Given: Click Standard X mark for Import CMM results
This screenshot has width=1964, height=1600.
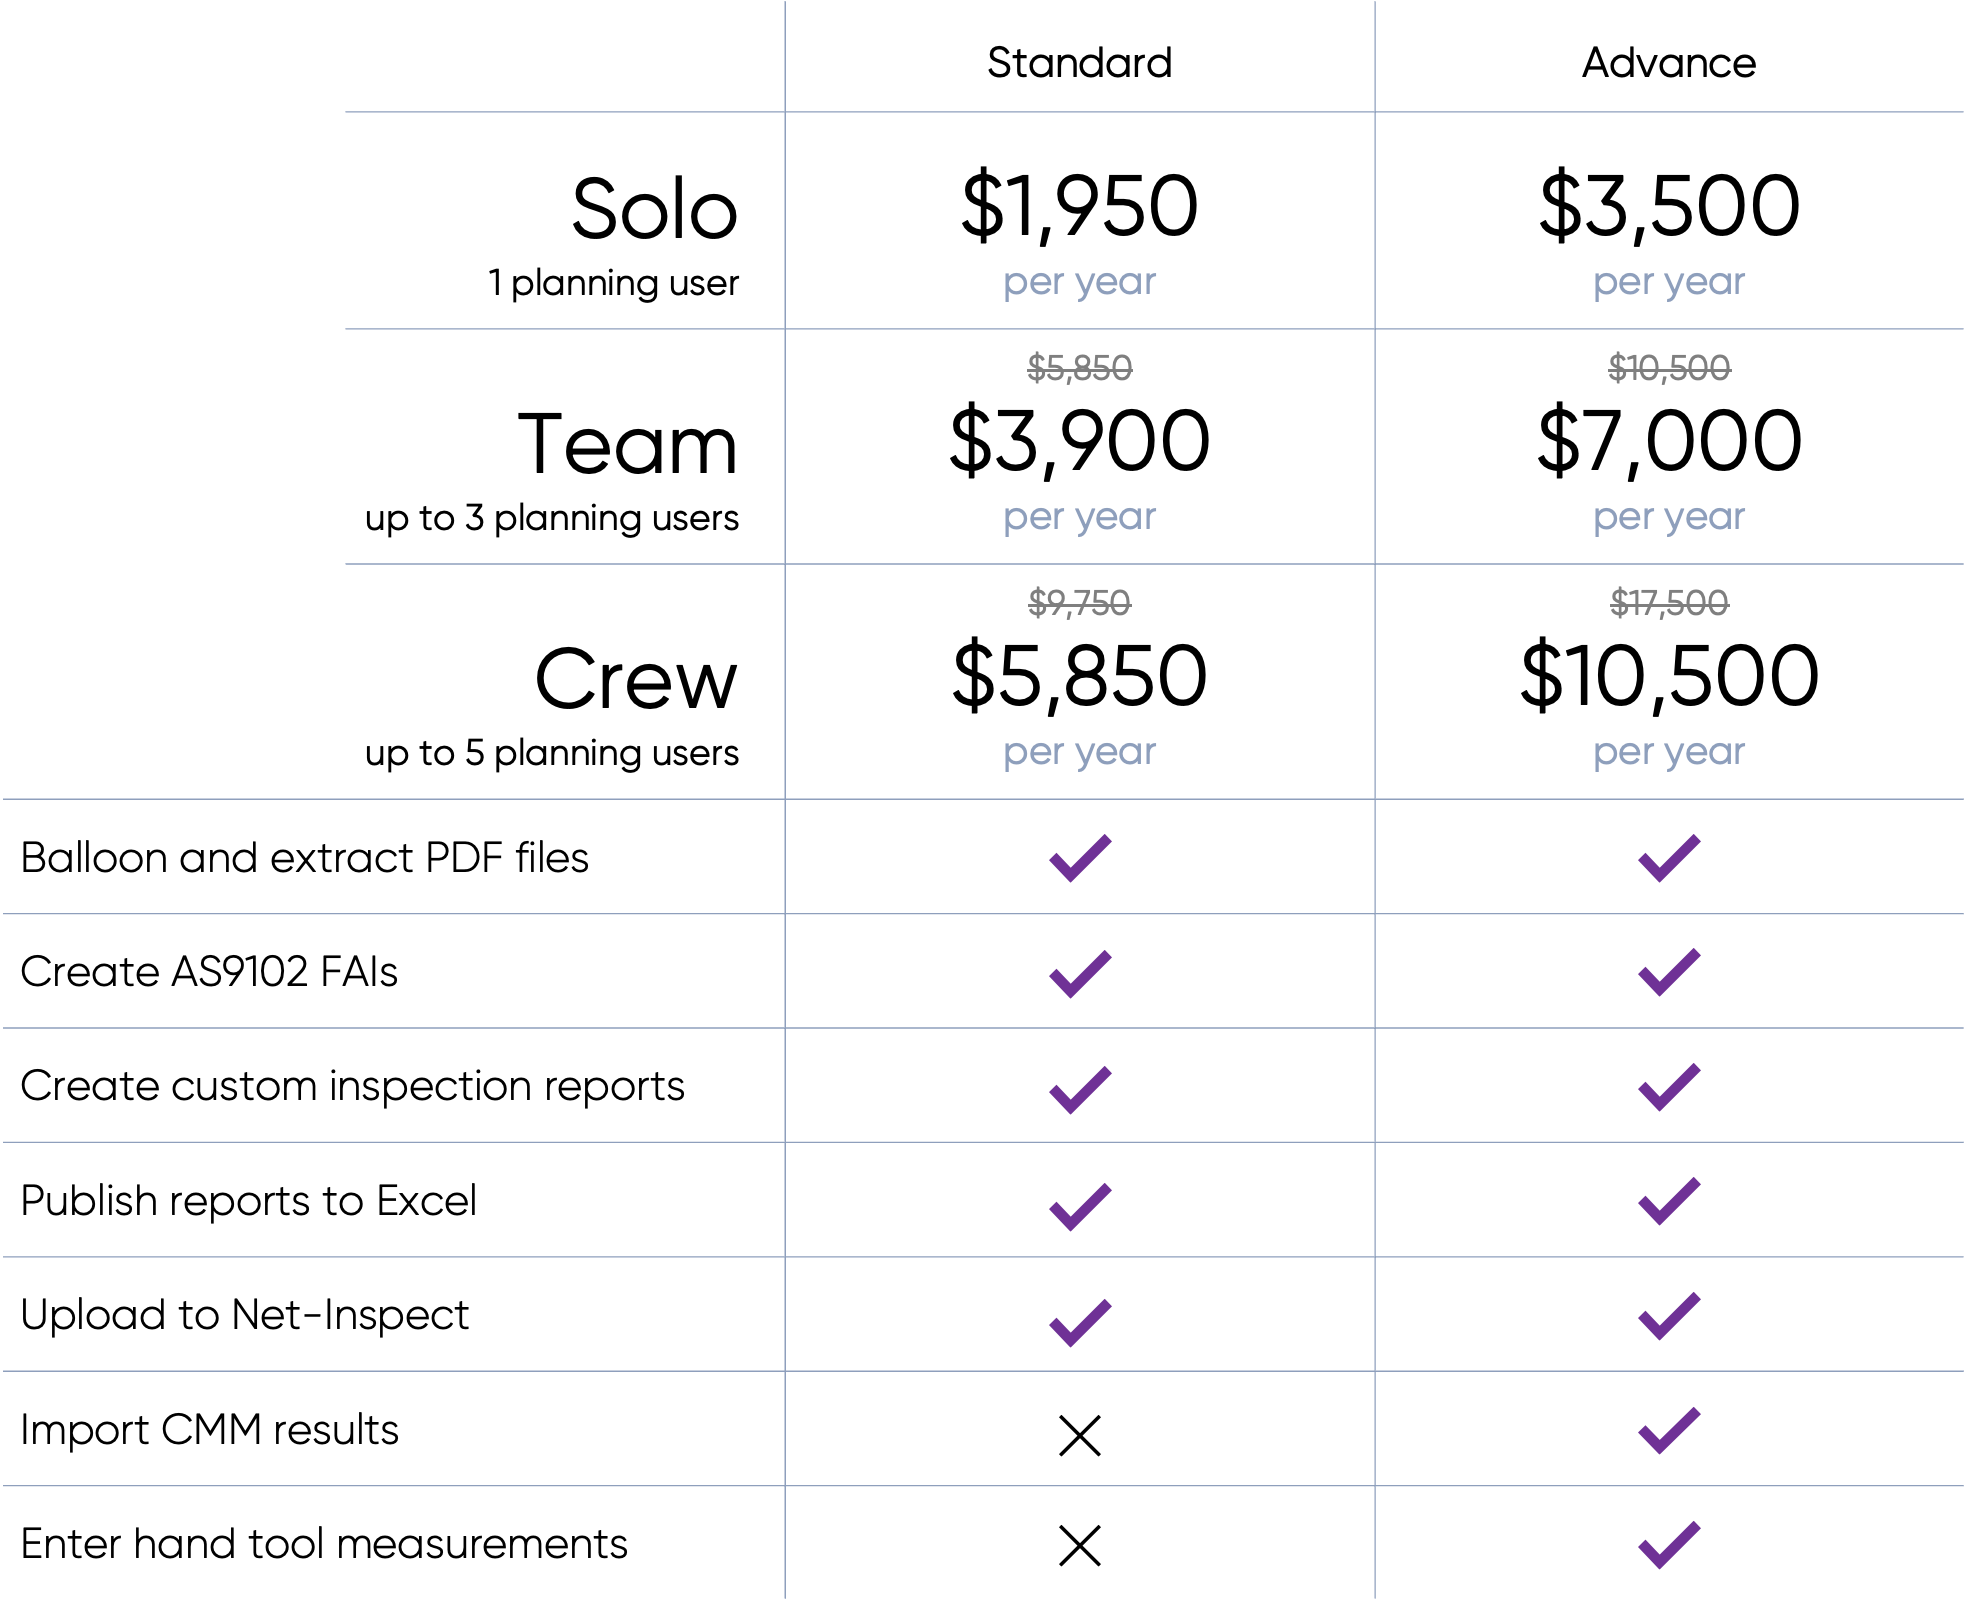Looking at the screenshot, I should coord(1080,1435).
